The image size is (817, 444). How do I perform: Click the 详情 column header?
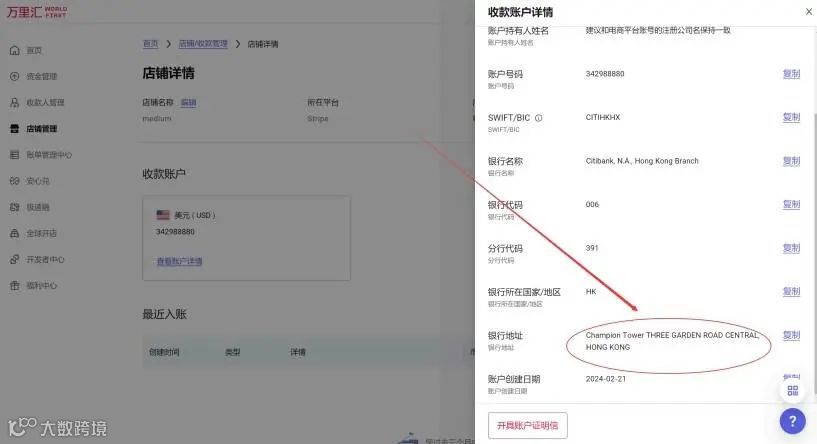(298, 352)
